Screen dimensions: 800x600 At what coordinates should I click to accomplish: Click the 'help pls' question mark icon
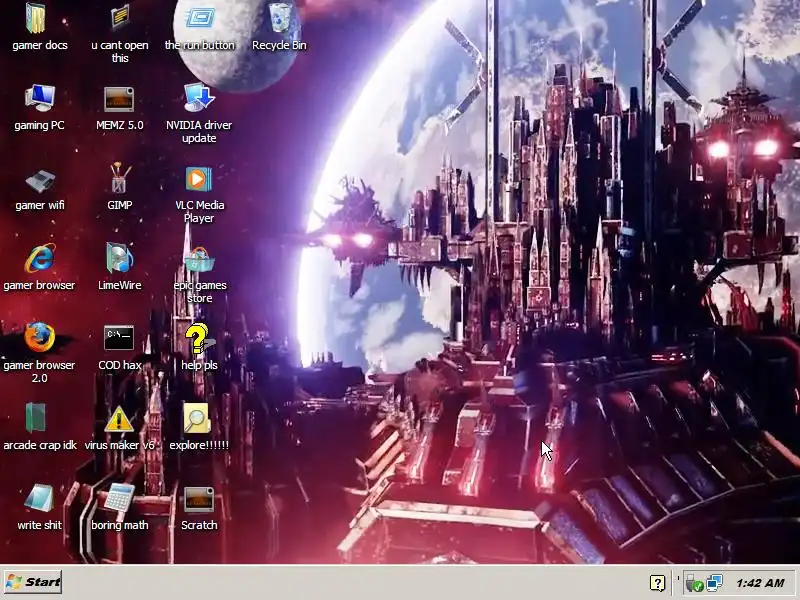pos(199,339)
